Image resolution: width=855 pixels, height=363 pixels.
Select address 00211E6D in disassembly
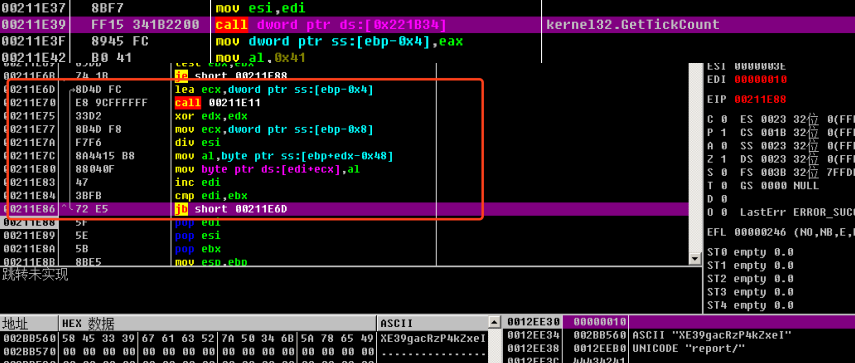[34, 89]
